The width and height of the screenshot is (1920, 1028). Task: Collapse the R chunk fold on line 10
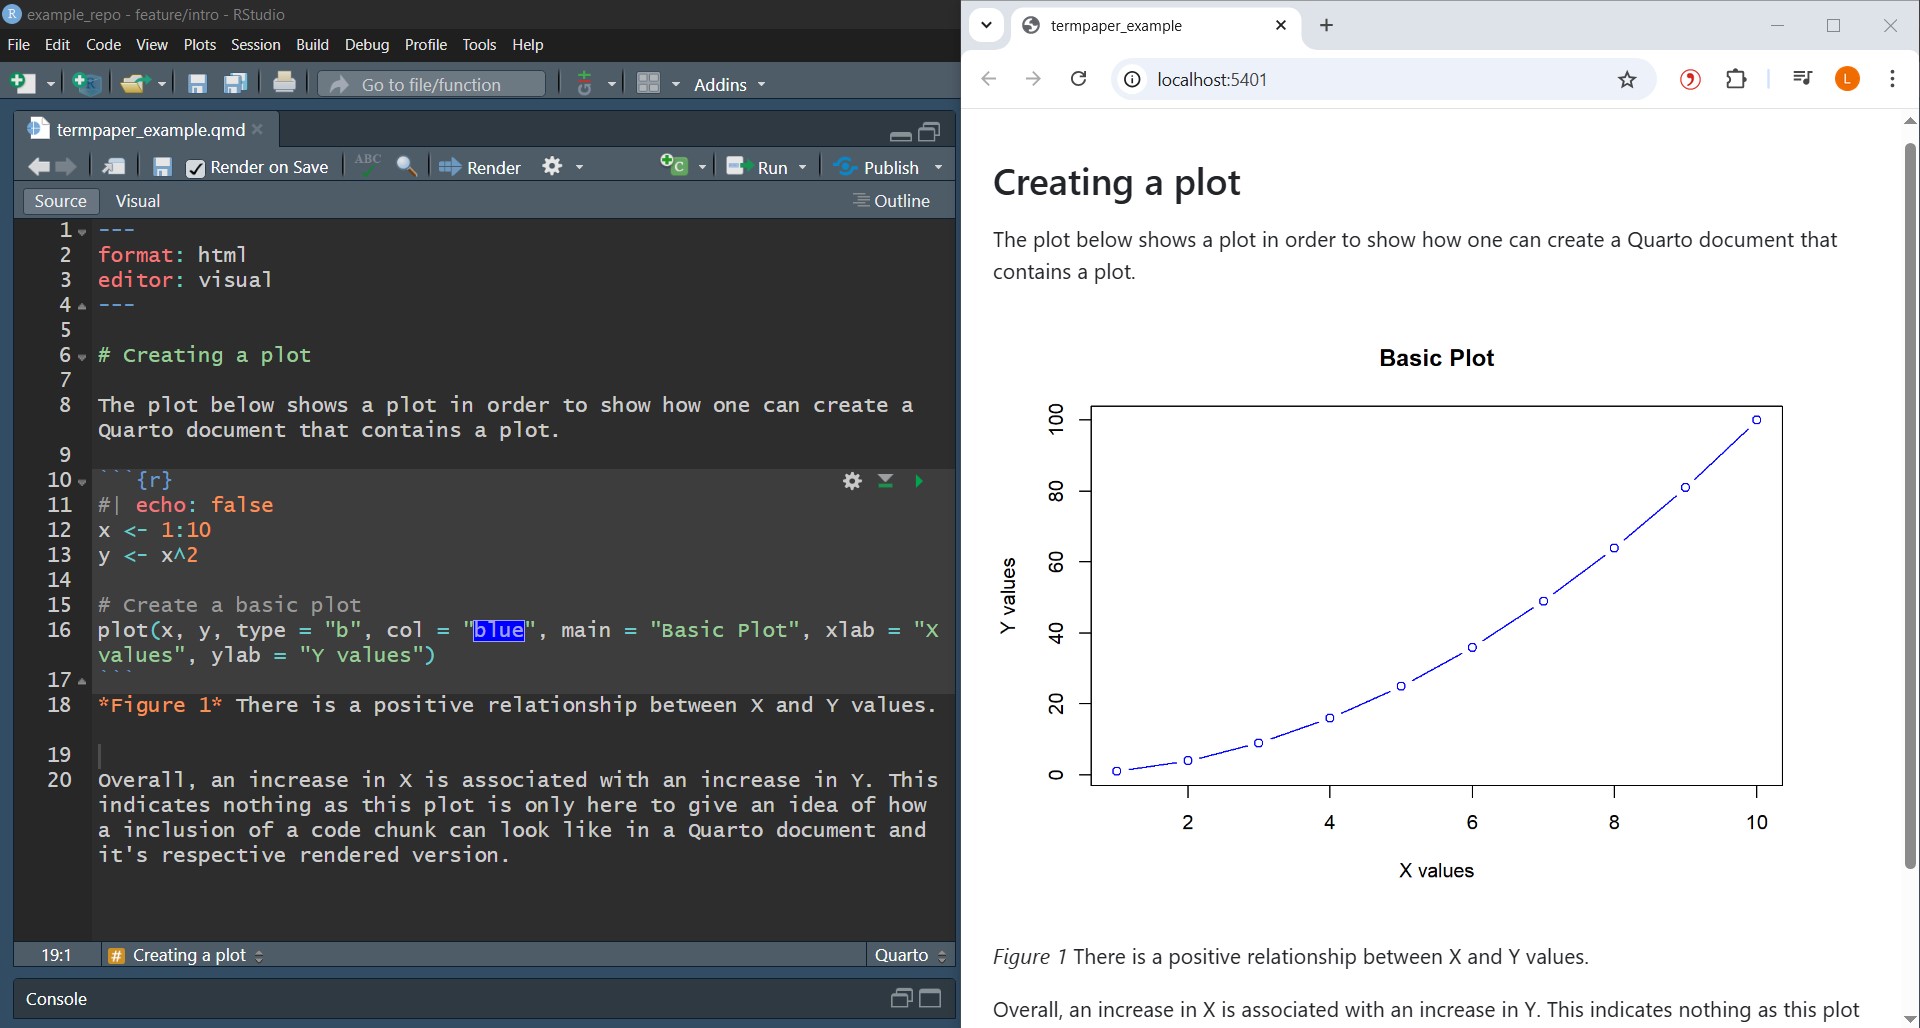point(82,482)
